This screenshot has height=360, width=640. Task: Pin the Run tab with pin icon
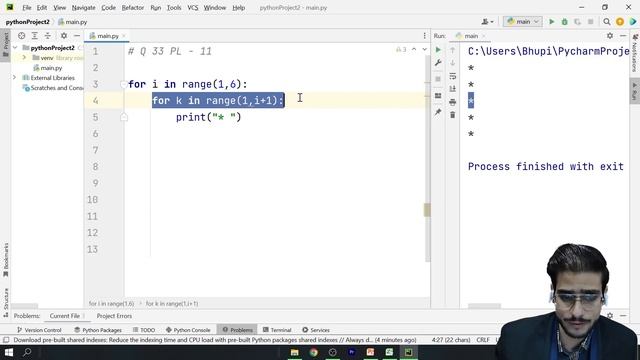[438, 112]
